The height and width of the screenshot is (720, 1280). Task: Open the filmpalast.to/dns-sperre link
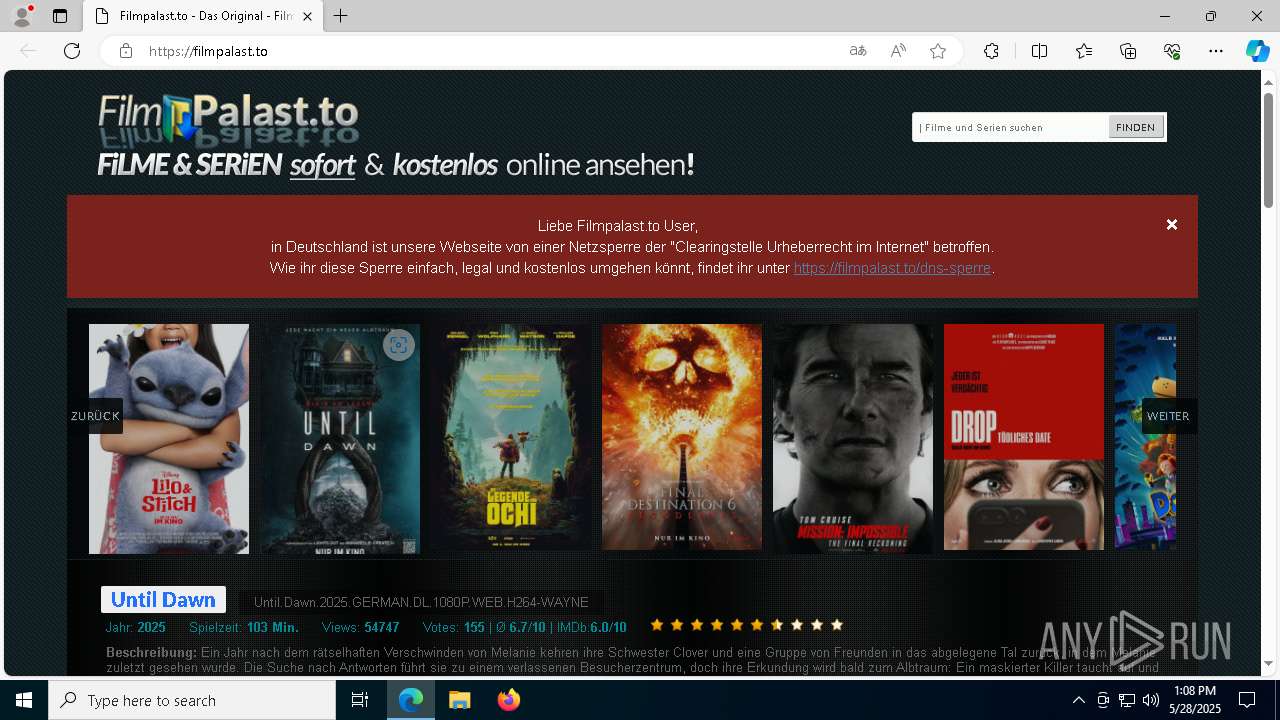[892, 268]
